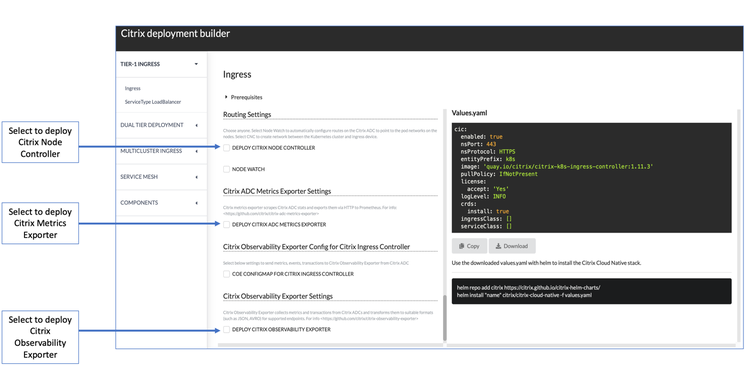Click Observability Exporter Config for Ingress Controller heading

[316, 247]
